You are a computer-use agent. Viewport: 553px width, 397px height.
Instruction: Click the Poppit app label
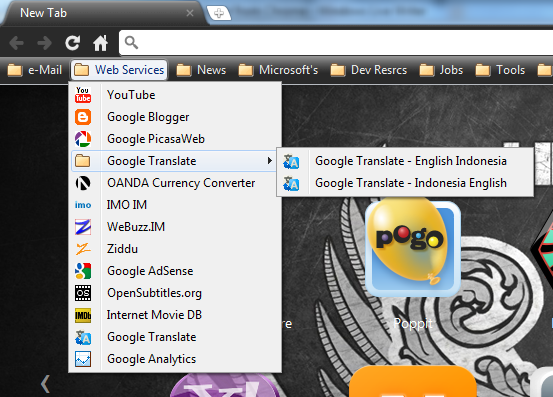413,323
